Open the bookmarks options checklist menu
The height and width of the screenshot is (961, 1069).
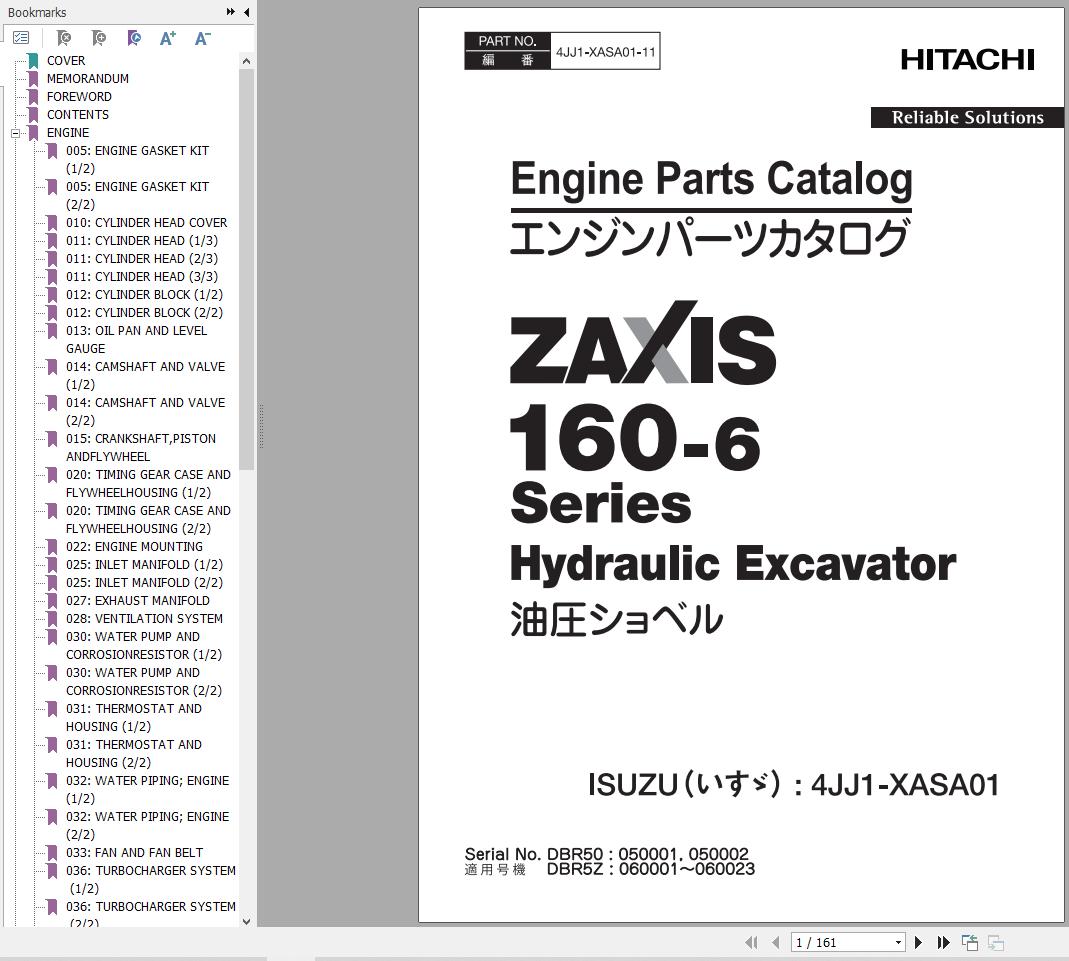(x=21, y=38)
